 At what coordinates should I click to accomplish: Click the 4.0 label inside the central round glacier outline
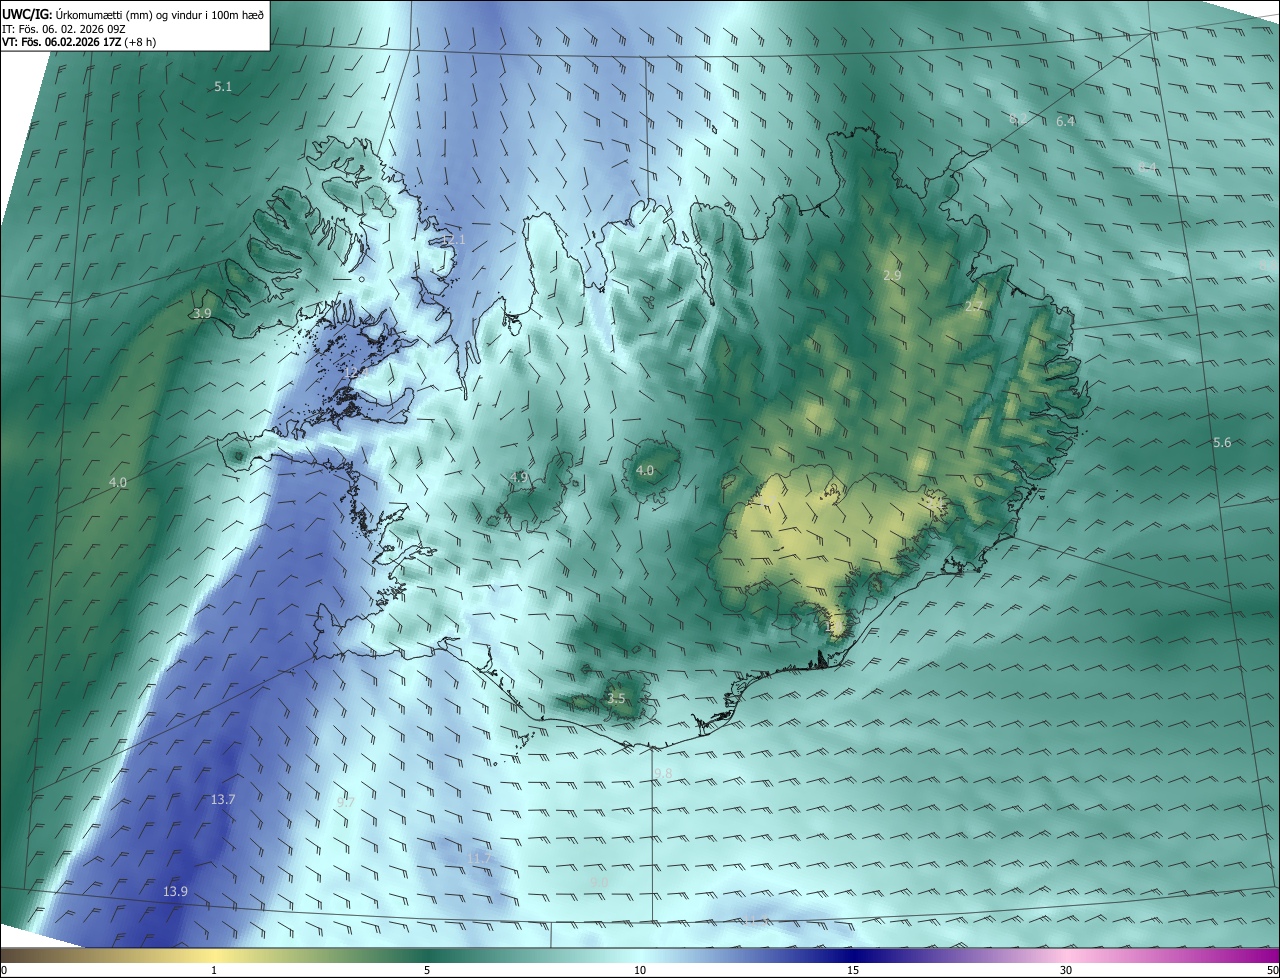[x=645, y=470]
